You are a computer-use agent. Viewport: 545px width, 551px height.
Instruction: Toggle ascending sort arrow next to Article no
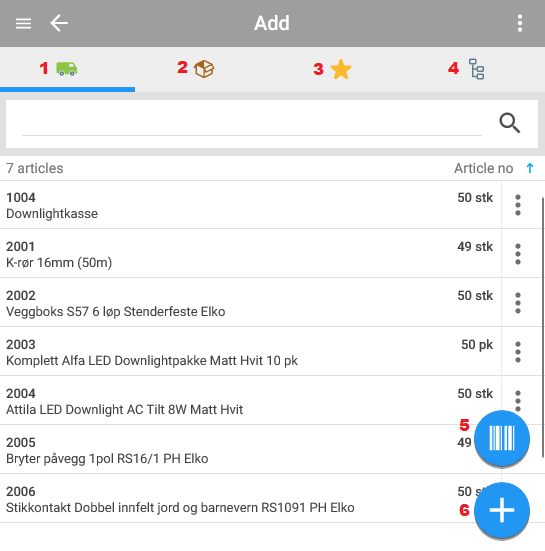(x=530, y=168)
